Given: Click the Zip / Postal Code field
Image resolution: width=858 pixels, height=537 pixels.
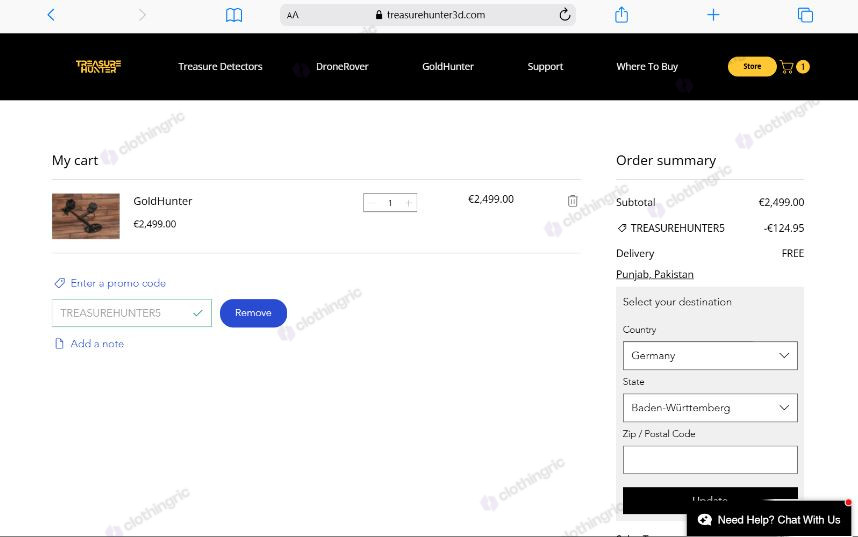Looking at the screenshot, I should click(x=710, y=460).
